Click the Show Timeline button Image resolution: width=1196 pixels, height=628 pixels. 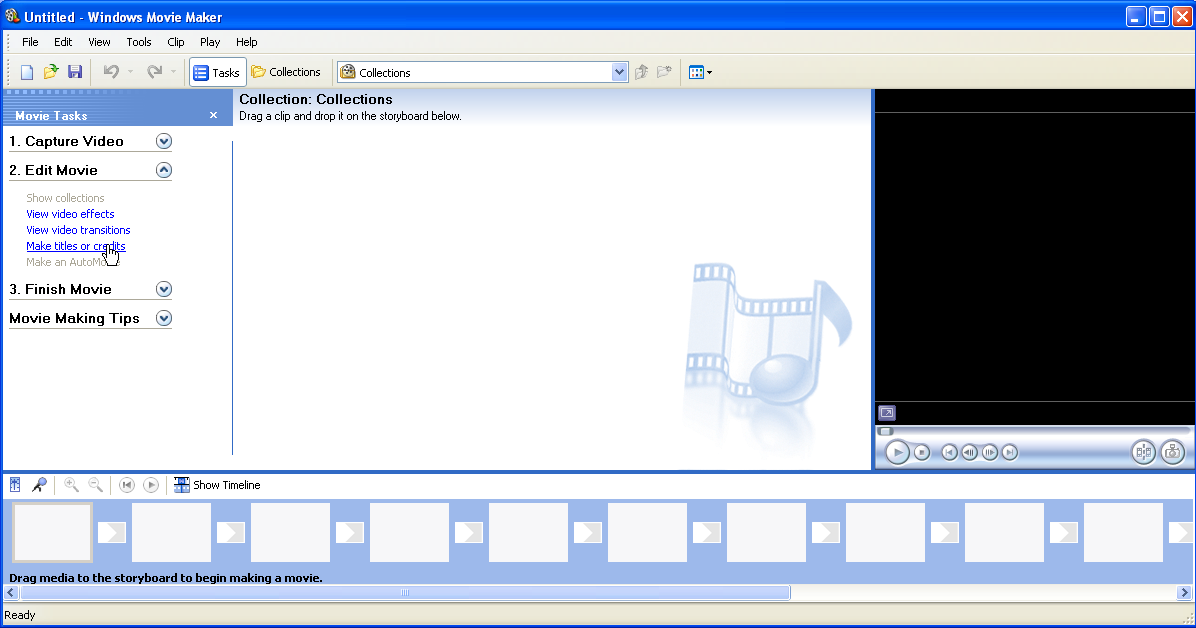[x=217, y=485]
